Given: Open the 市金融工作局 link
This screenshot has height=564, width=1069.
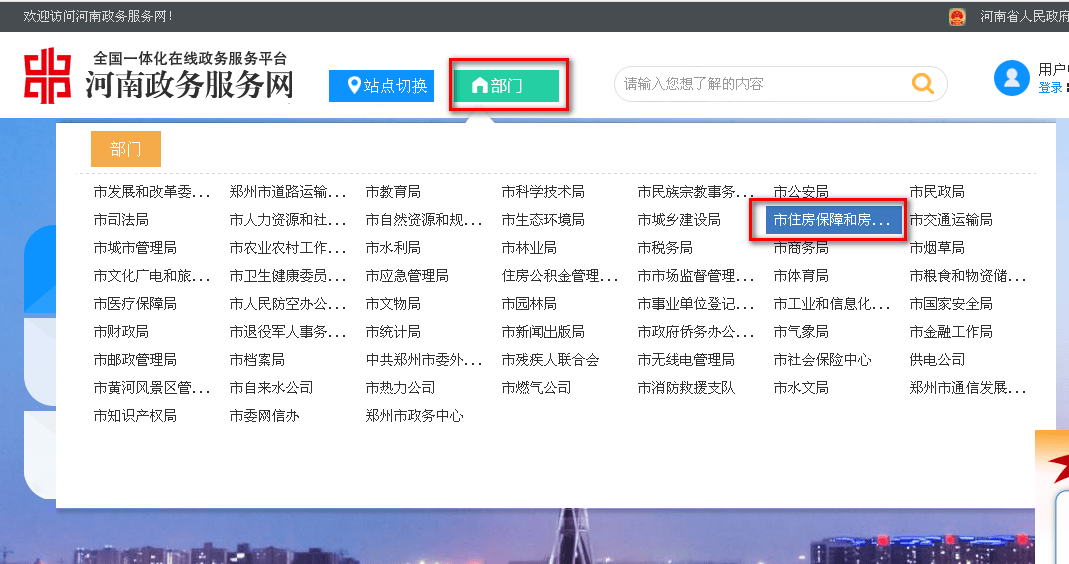Looking at the screenshot, I should (x=951, y=331).
